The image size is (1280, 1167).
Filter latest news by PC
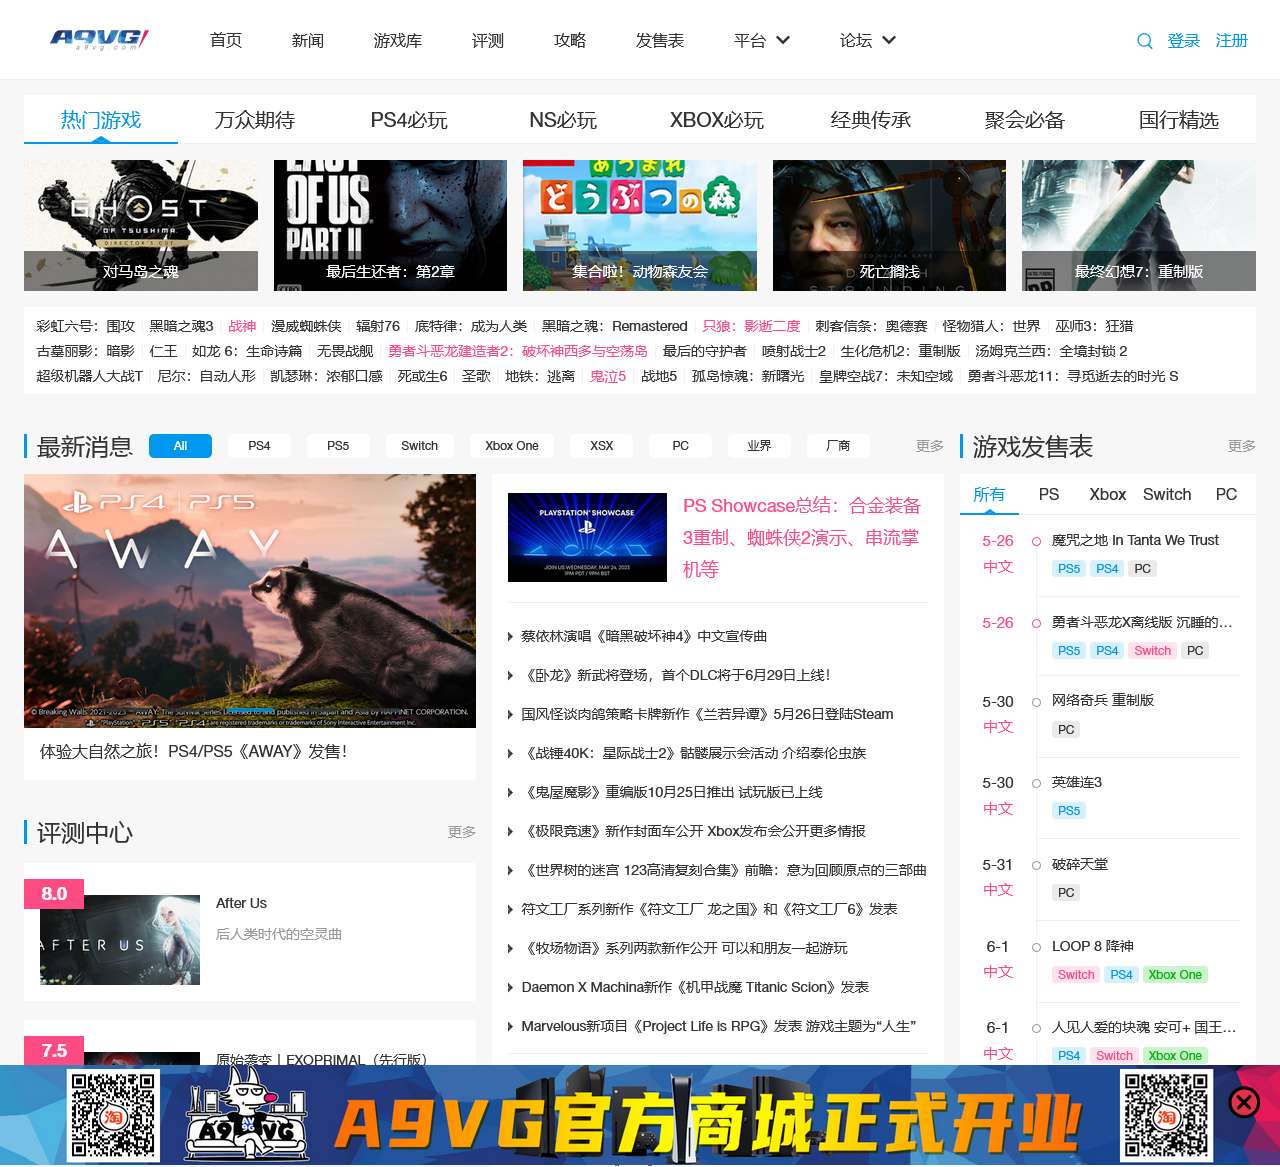click(680, 446)
